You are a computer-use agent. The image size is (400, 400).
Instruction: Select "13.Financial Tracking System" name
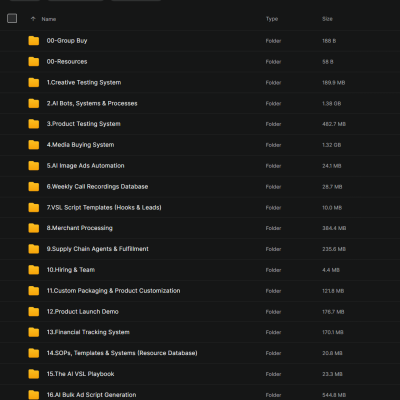pos(88,332)
